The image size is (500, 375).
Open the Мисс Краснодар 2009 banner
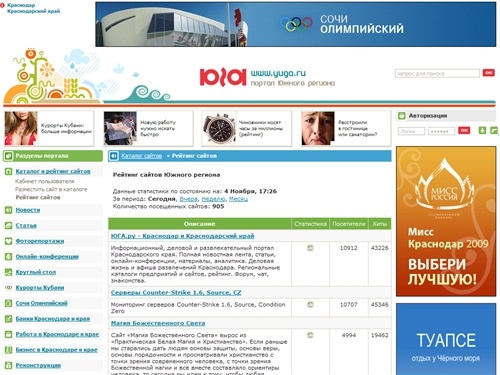point(446,221)
